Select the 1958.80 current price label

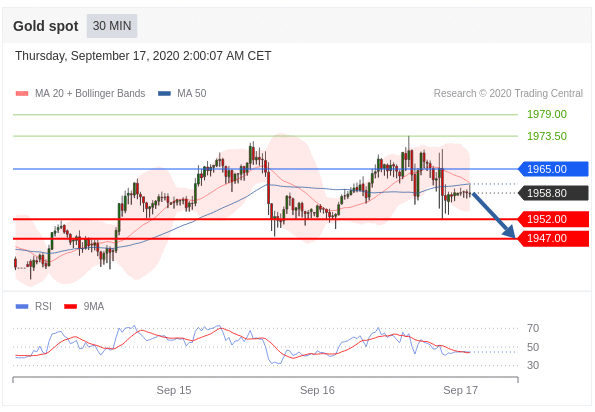pyautogui.click(x=553, y=193)
